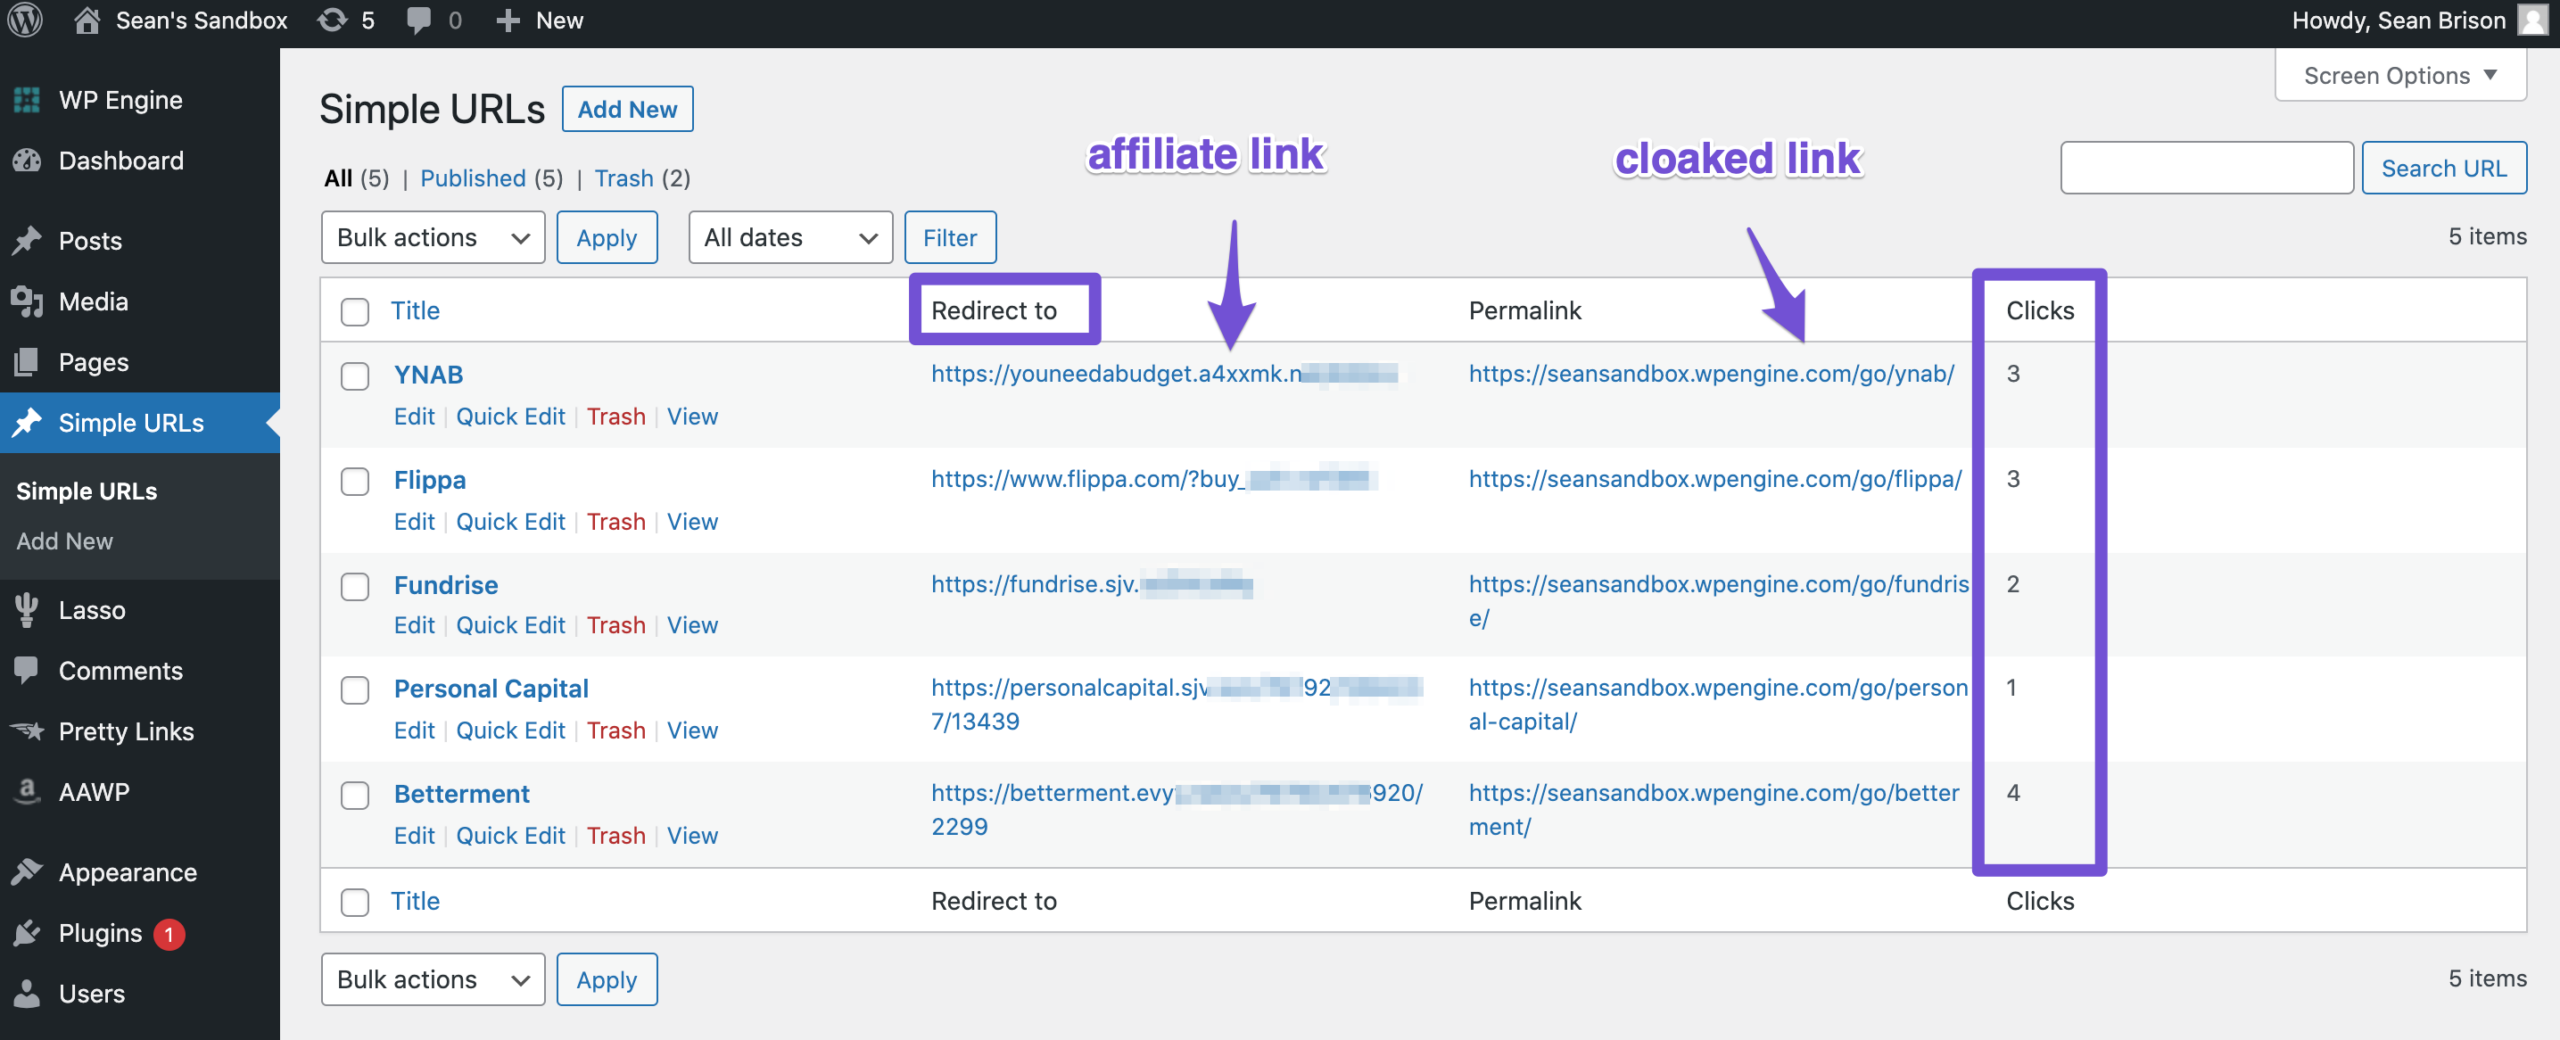
Task: Click the red Plugins update badge
Action: click(169, 934)
